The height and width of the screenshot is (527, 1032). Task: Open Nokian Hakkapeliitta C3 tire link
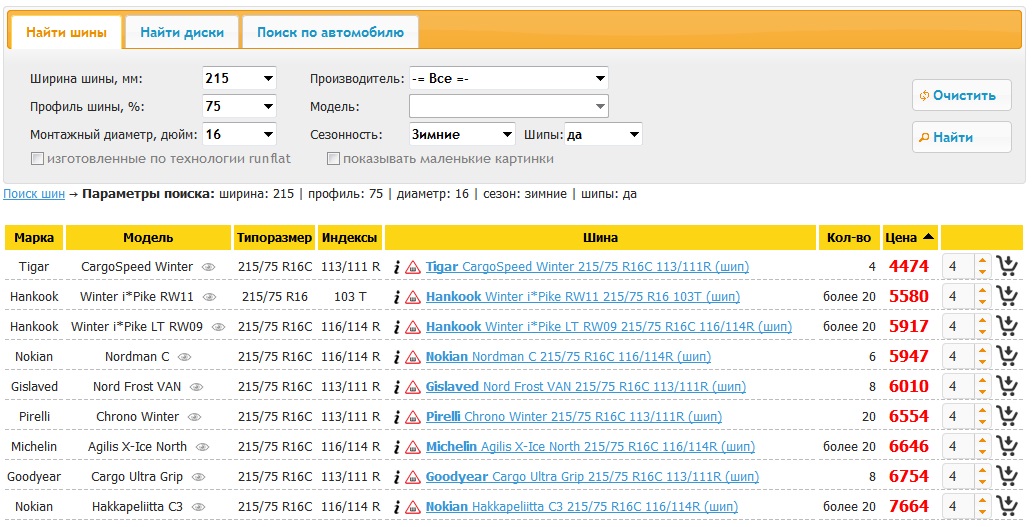coord(582,507)
